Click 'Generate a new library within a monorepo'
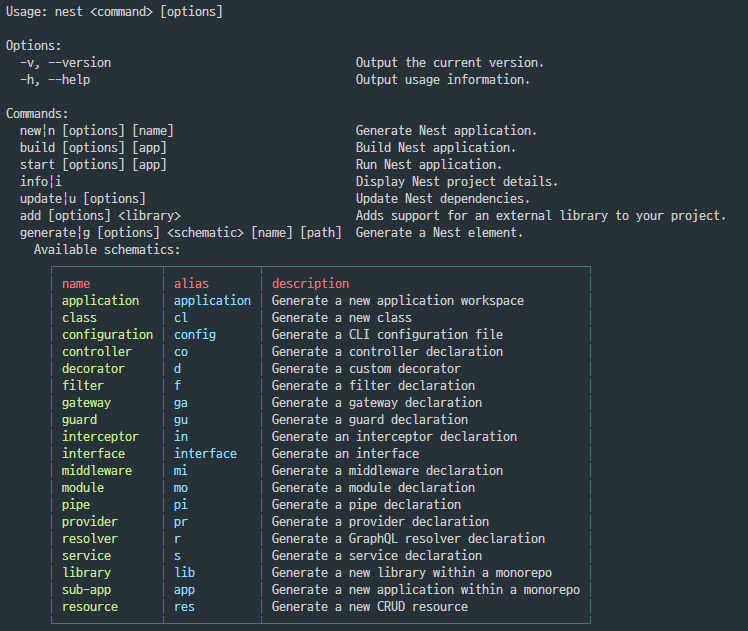The height and width of the screenshot is (631, 748). pos(412,573)
